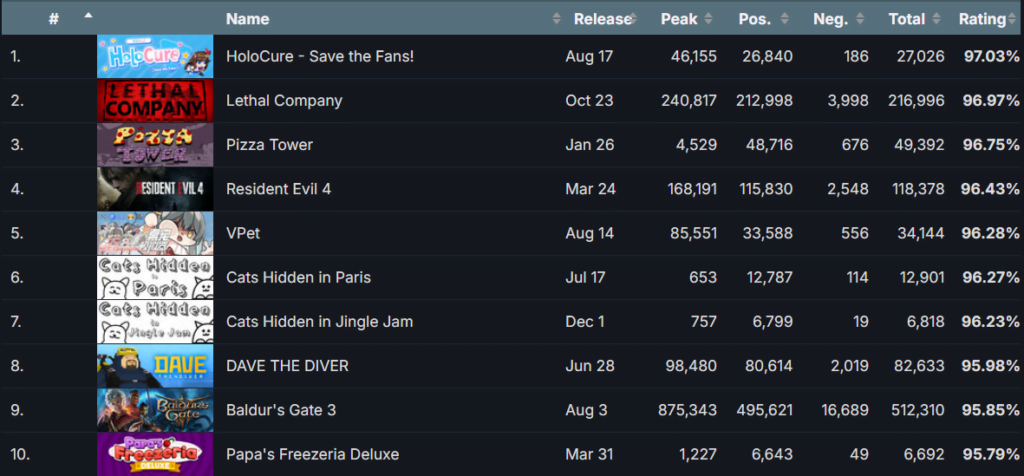This screenshot has width=1024, height=476.
Task: Click the Lethal Company name link
Action: pos(284,100)
